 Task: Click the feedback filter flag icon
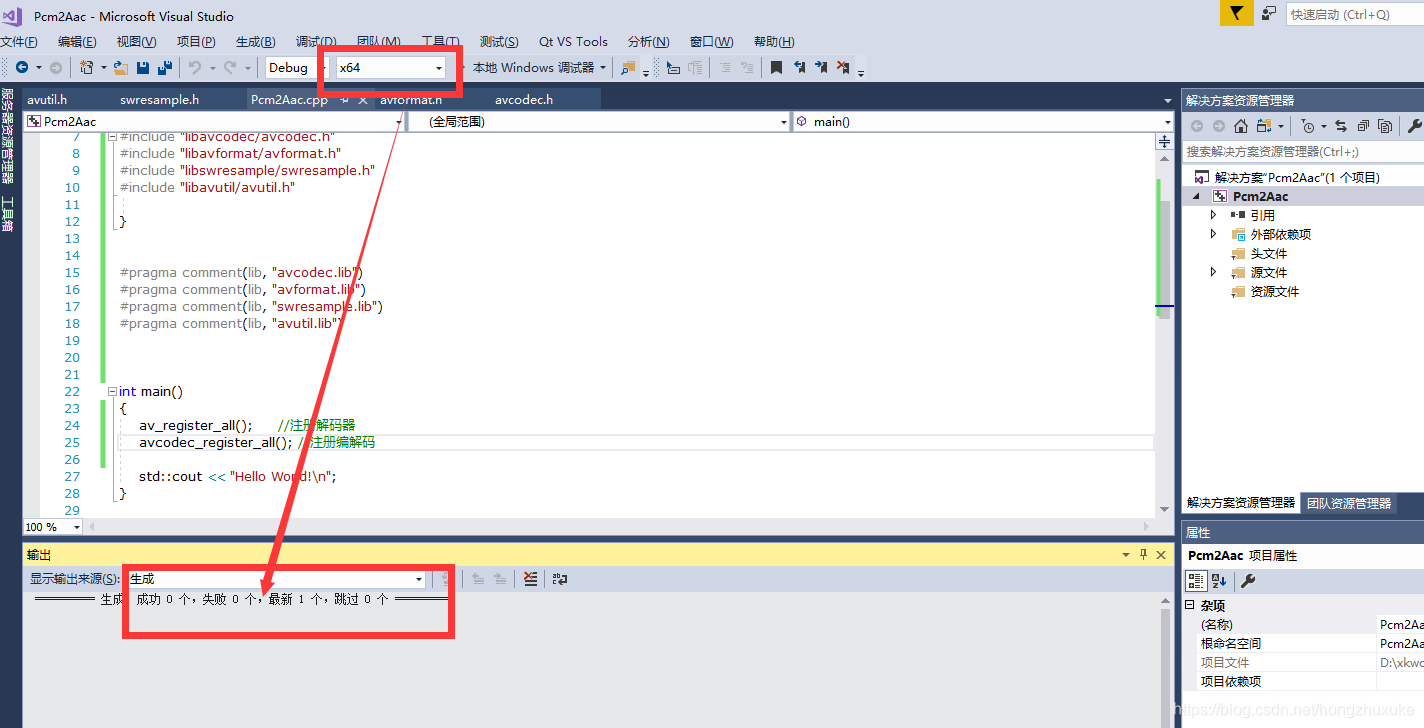[x=1237, y=13]
